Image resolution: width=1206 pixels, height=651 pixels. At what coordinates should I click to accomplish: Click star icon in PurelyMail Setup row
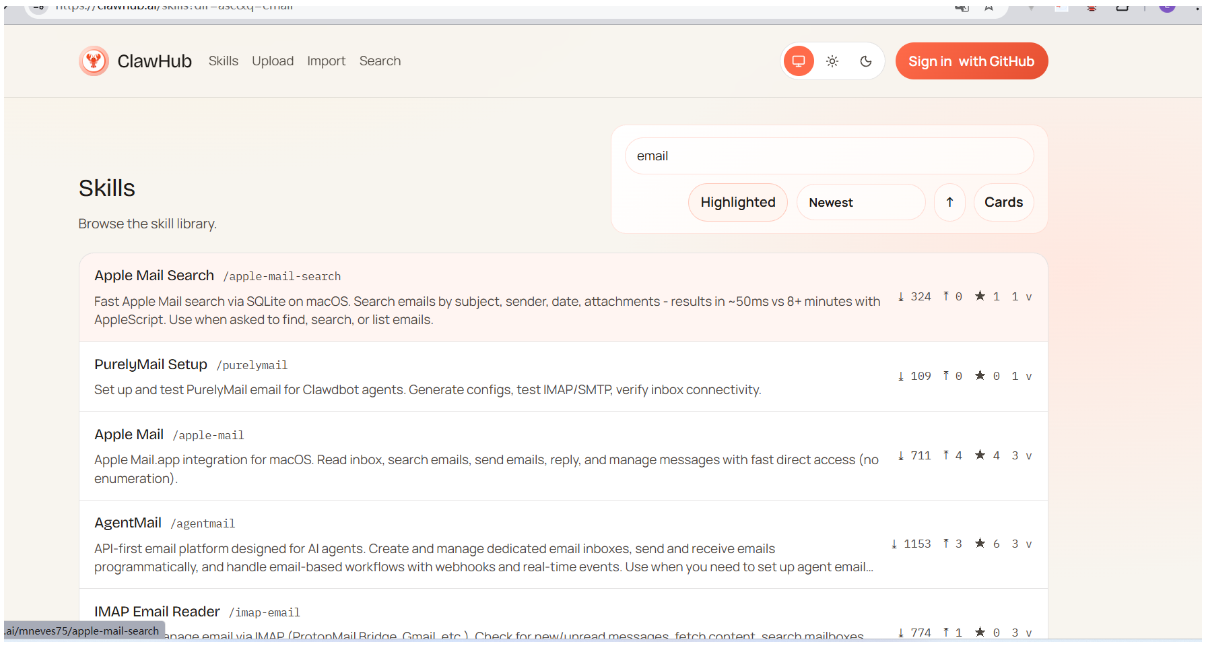pyautogui.click(x=980, y=376)
